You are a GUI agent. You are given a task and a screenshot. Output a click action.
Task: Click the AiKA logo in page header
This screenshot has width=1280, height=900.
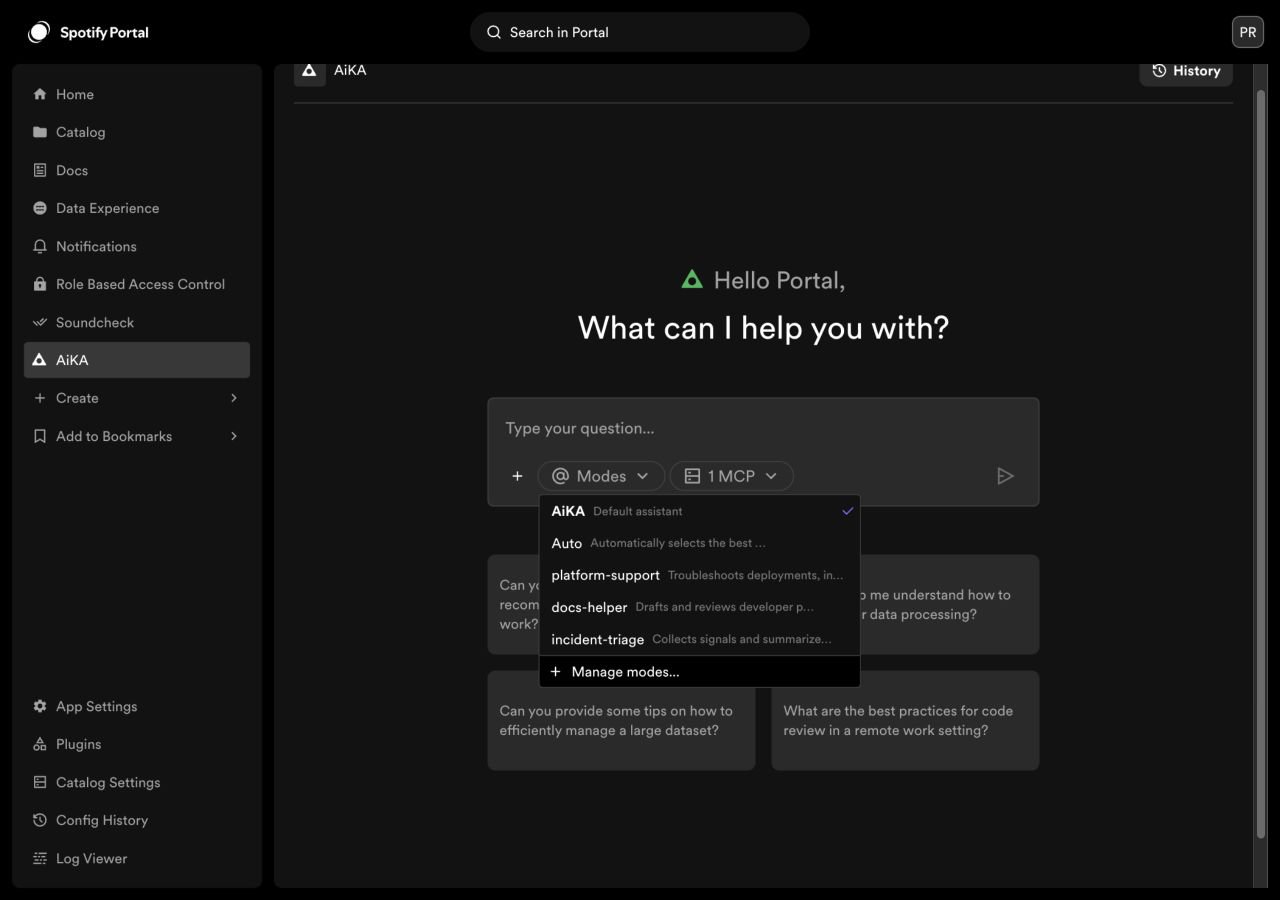click(310, 70)
